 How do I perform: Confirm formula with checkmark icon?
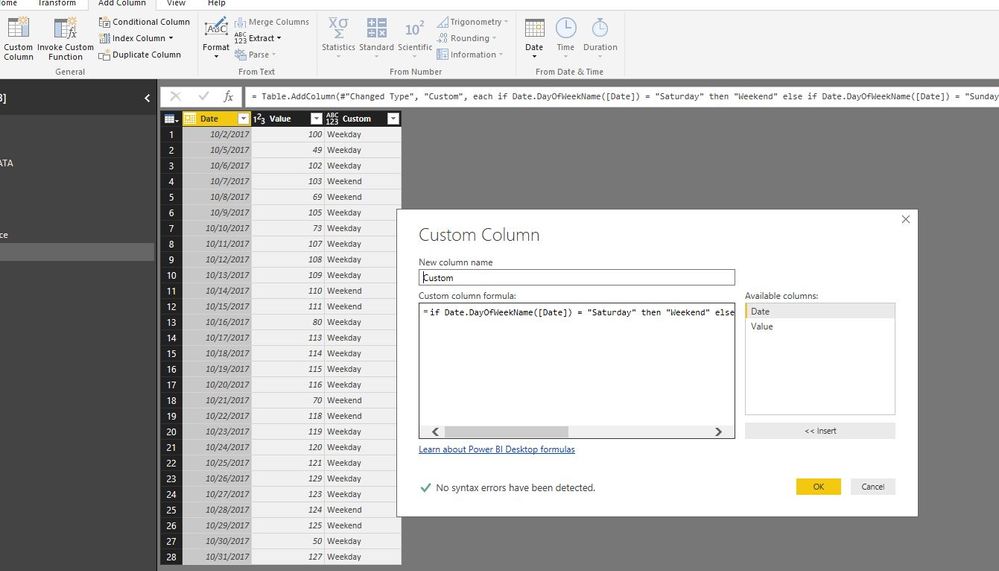pos(204,96)
